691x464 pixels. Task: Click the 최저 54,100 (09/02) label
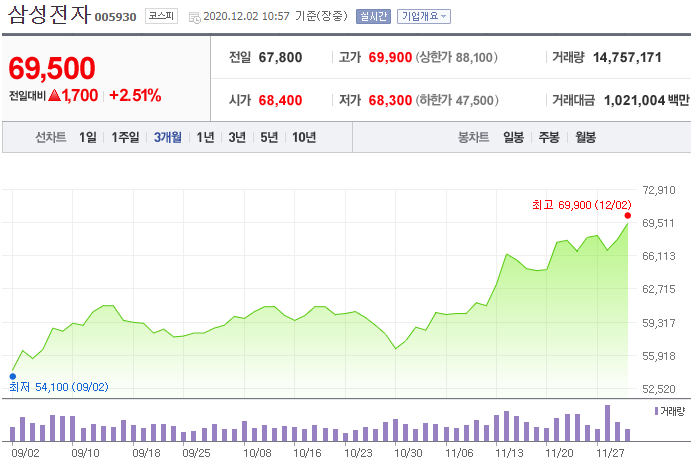tap(59, 387)
